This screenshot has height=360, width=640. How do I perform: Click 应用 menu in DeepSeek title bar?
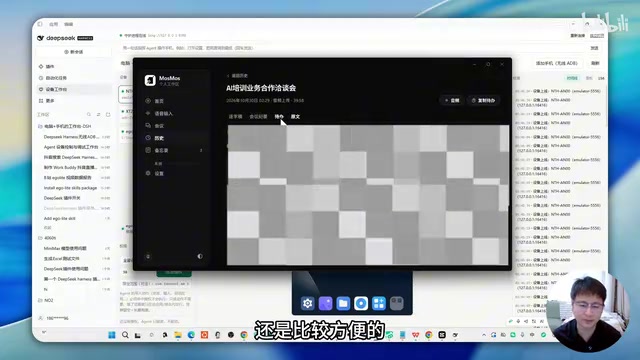coord(53,24)
